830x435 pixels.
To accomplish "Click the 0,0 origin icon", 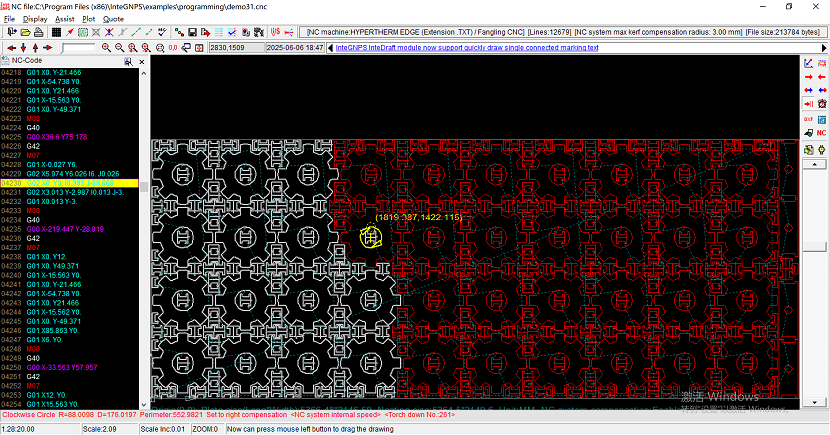I will 173,47.
